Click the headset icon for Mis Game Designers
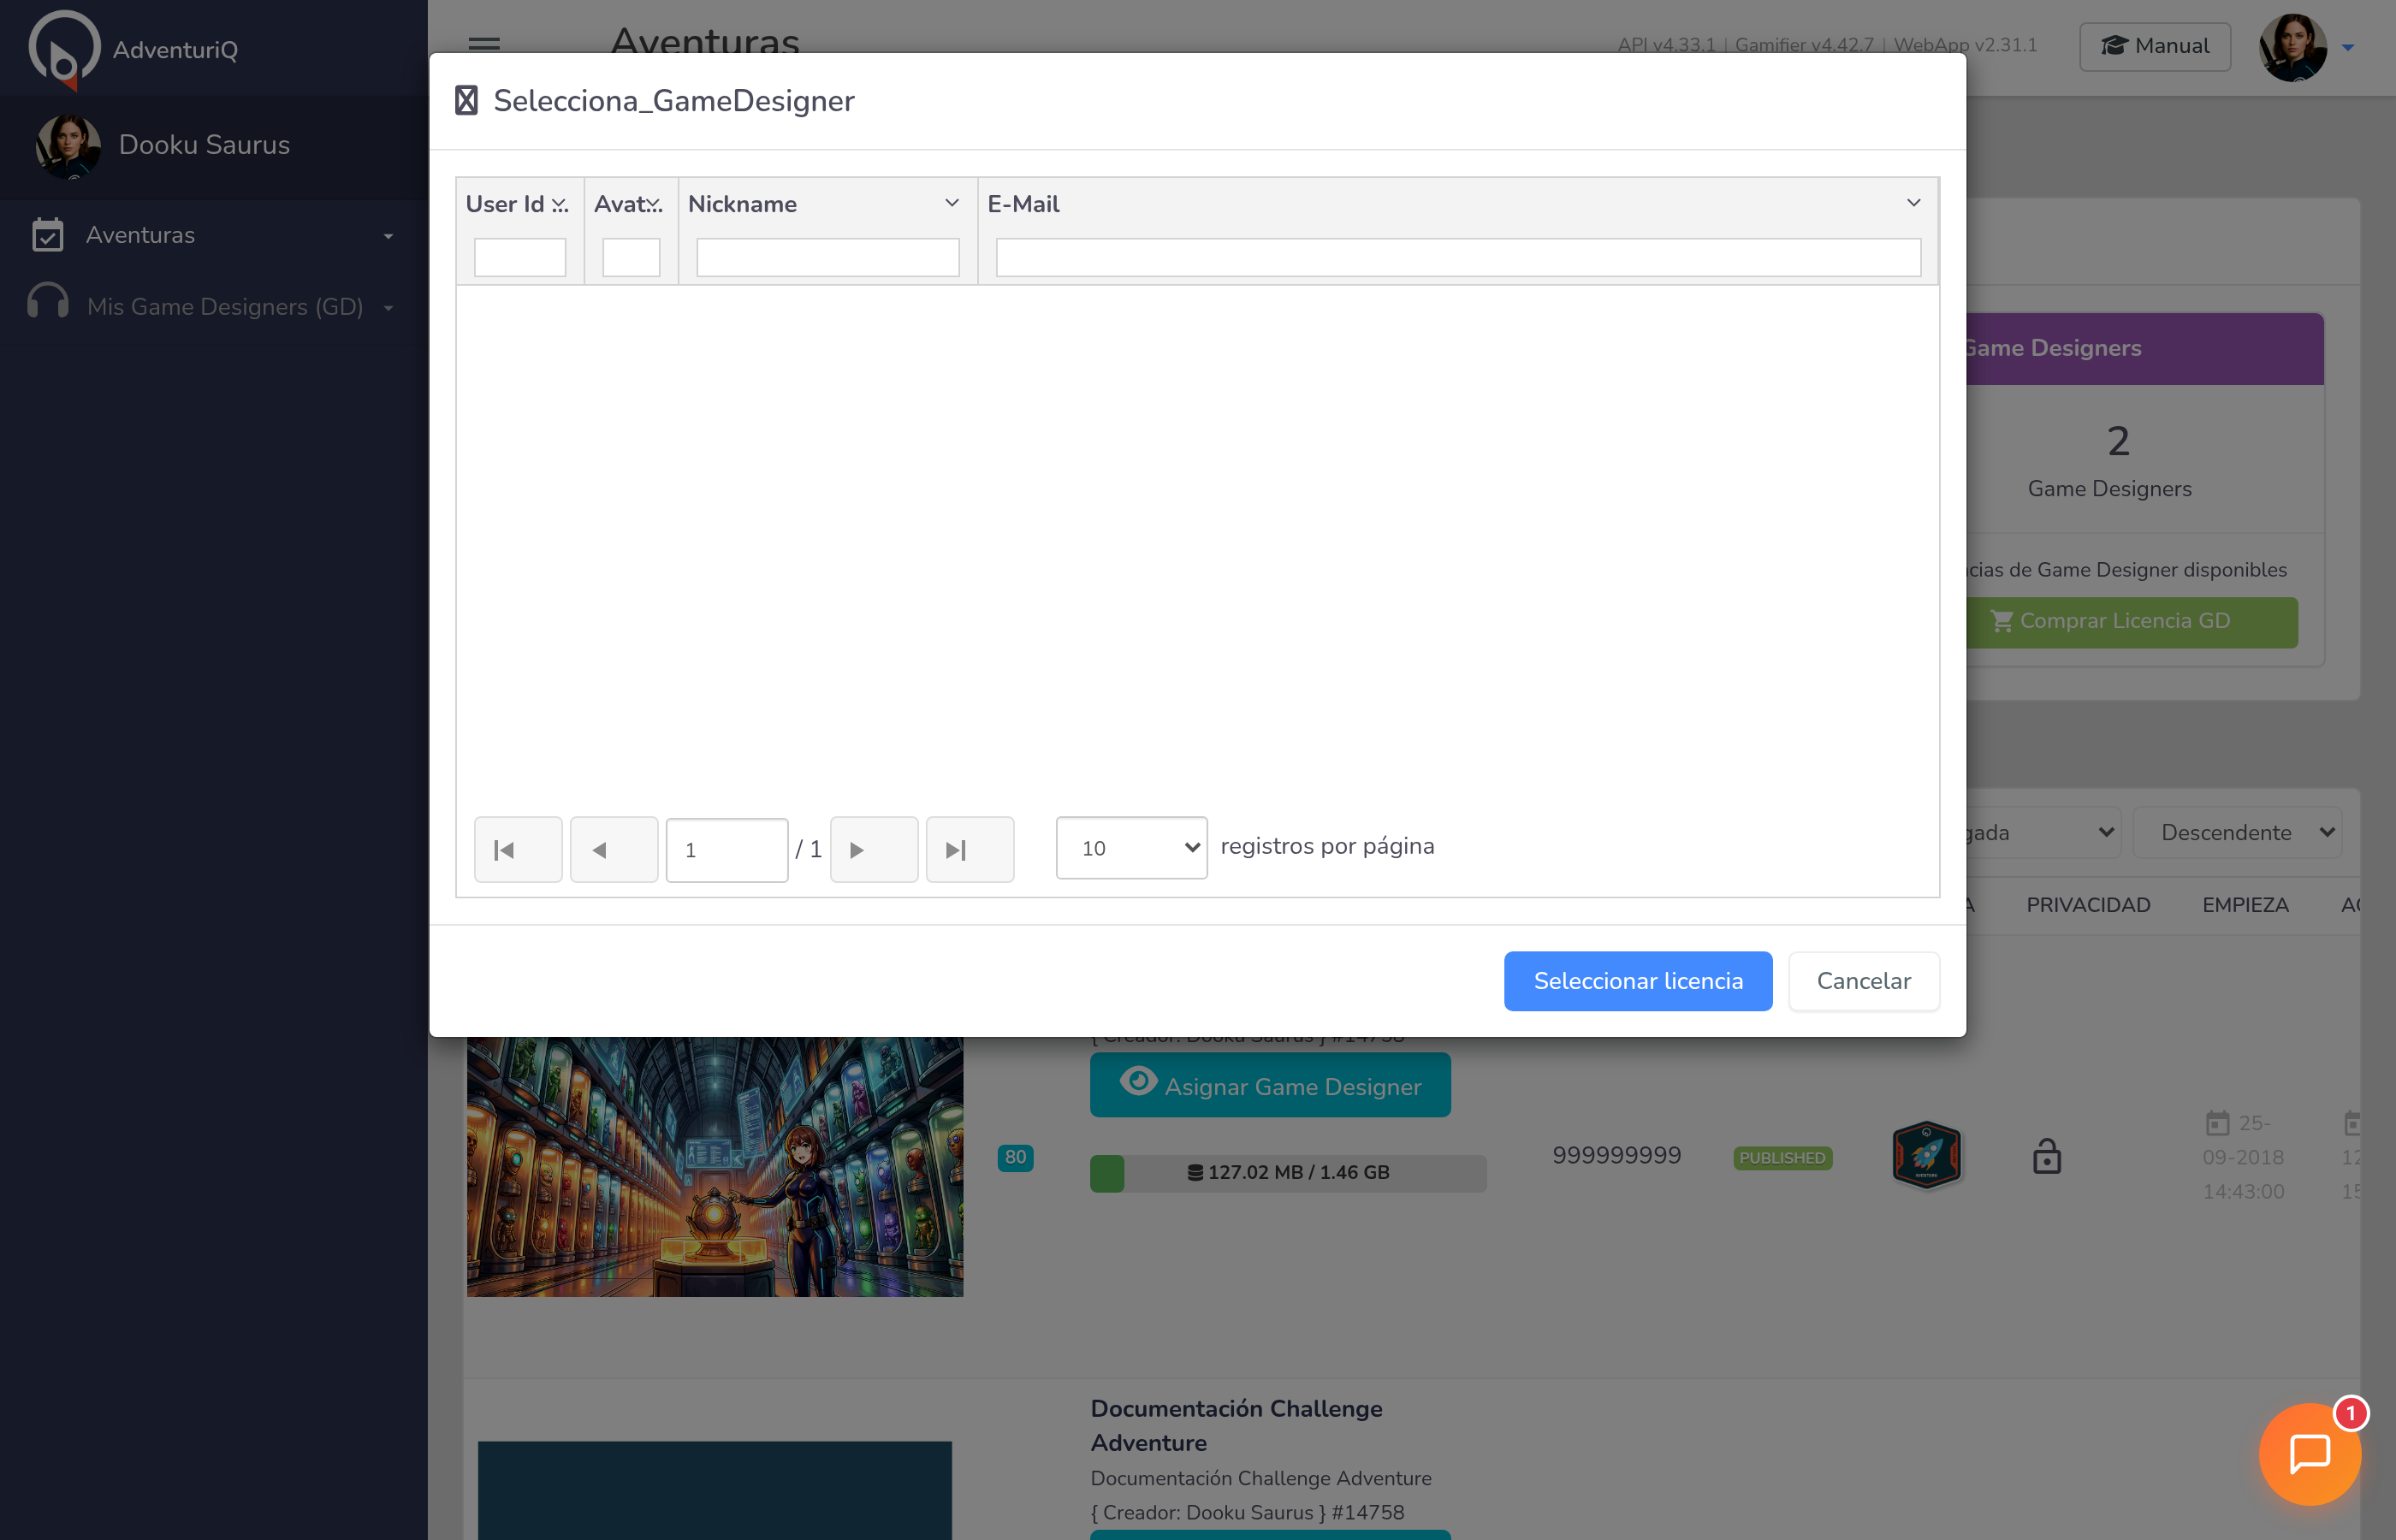This screenshot has height=1540, width=2396. [47, 303]
